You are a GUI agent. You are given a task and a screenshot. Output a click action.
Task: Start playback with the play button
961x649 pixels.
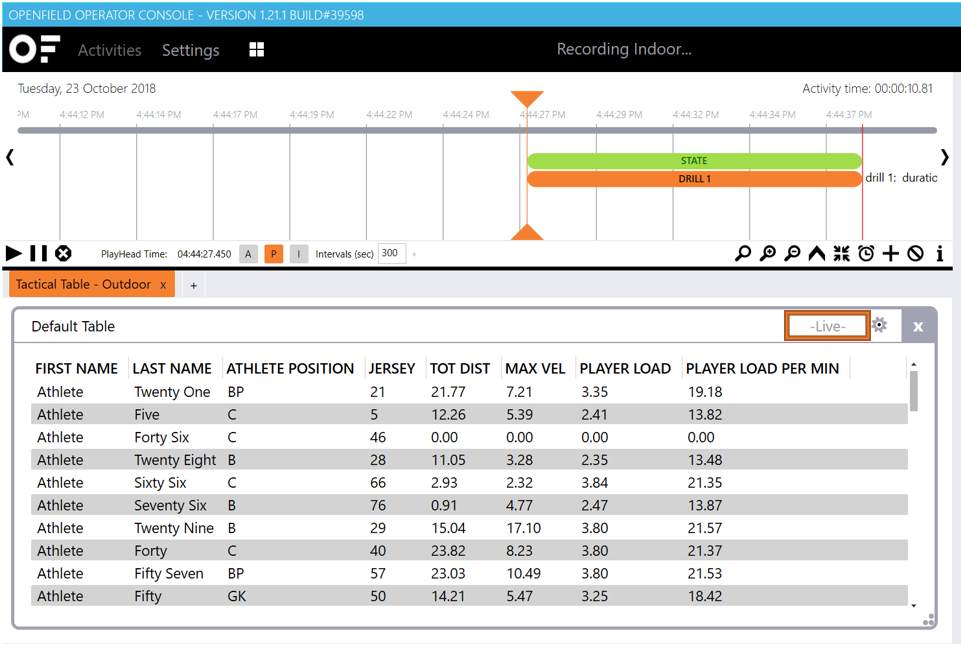(13, 253)
